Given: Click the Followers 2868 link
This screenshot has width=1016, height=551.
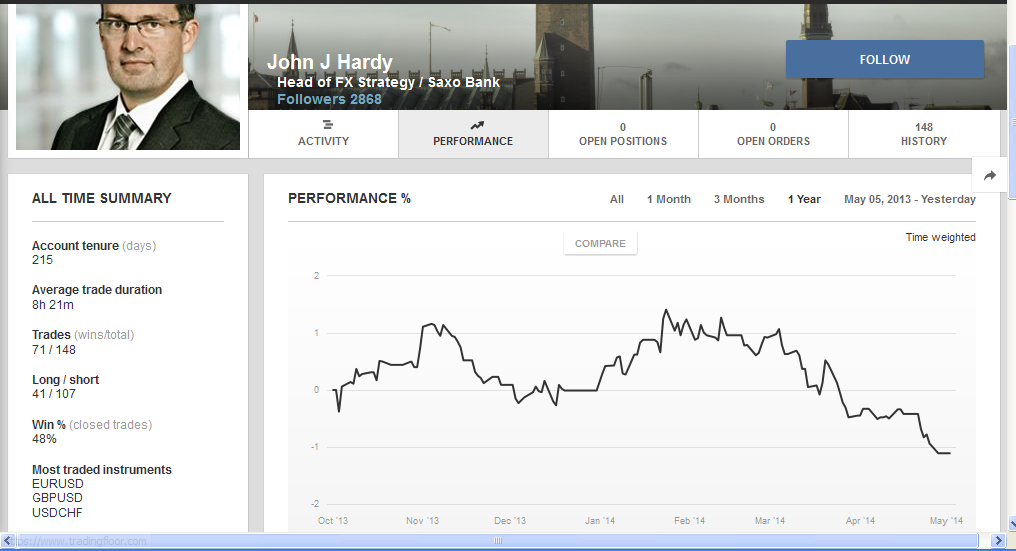Looking at the screenshot, I should pos(329,99).
